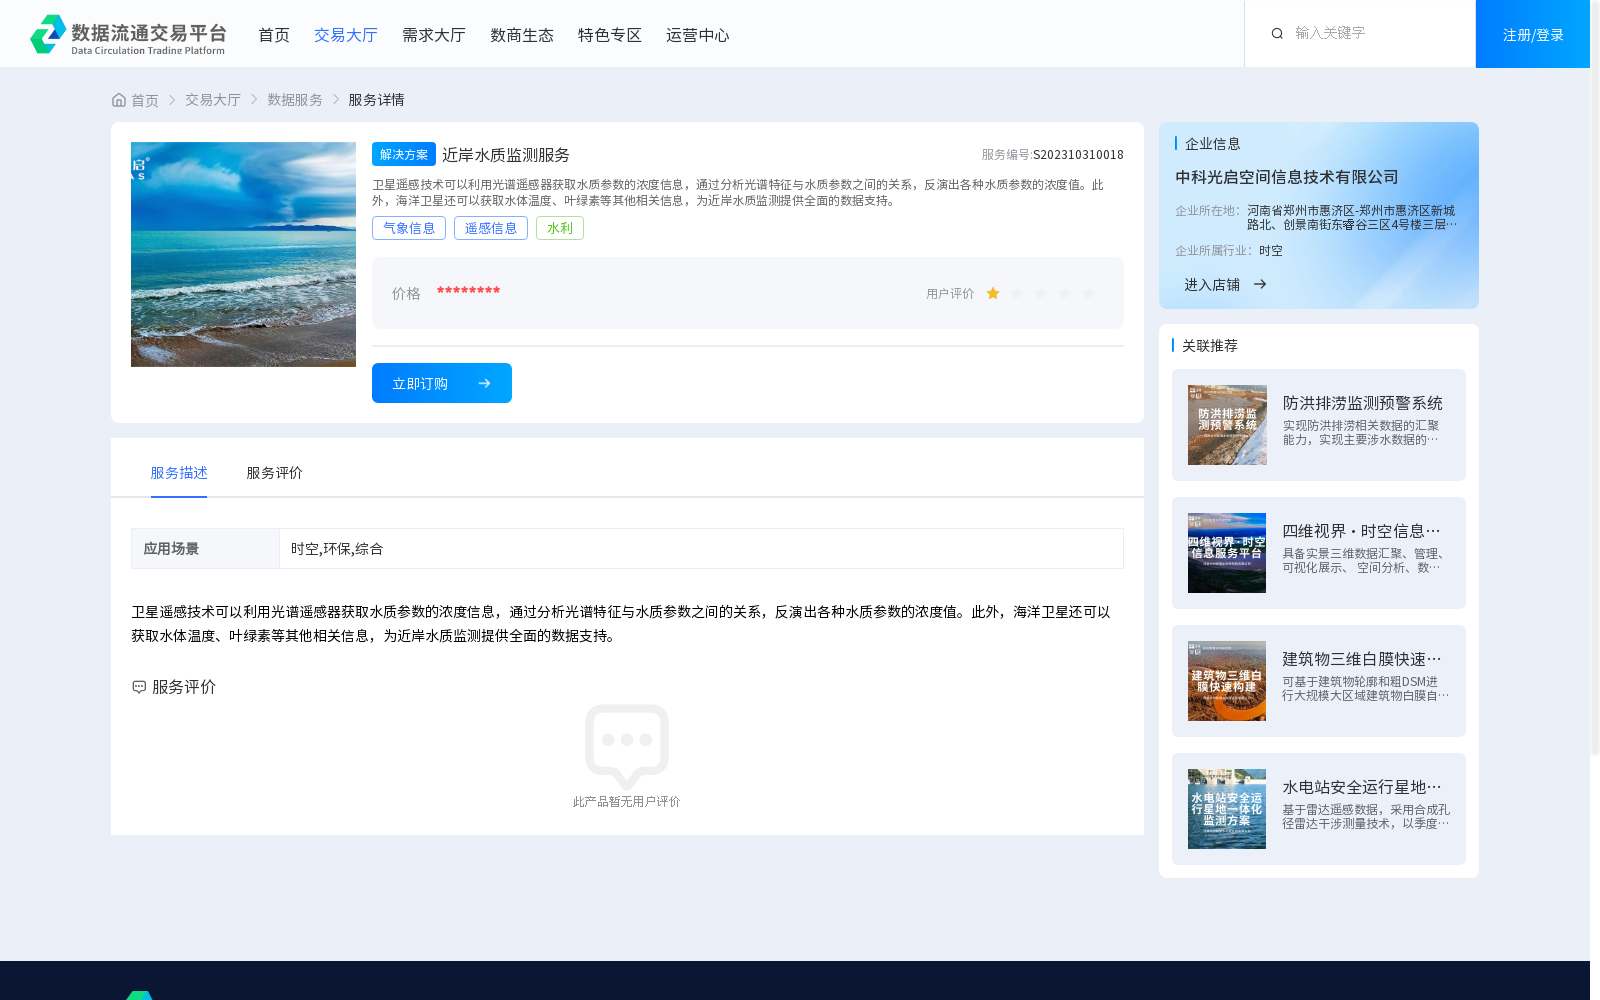Click the 时空,环保,综合 scenario value
1600x1000 pixels.
point(337,549)
